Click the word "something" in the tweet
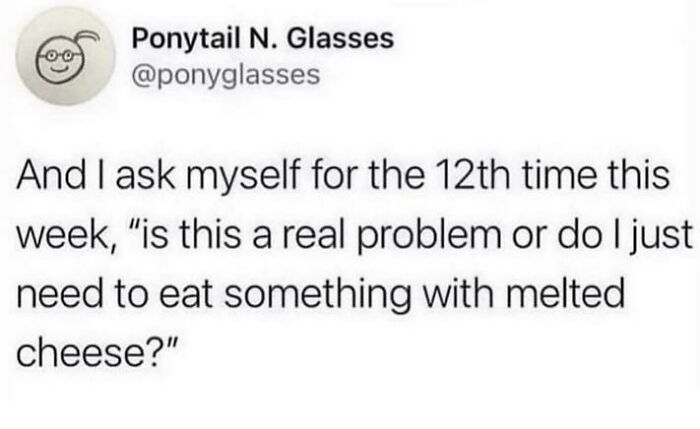This screenshot has width=700, height=429. pos(317,296)
